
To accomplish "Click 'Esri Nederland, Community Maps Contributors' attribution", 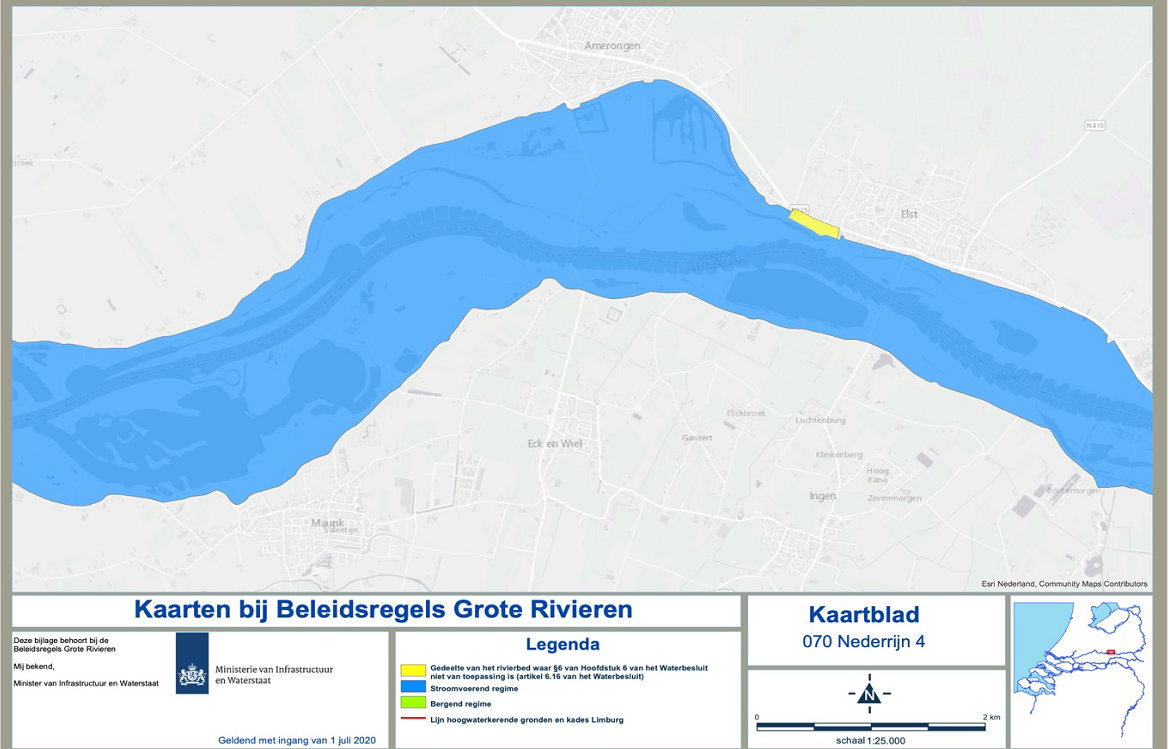I will (1063, 583).
